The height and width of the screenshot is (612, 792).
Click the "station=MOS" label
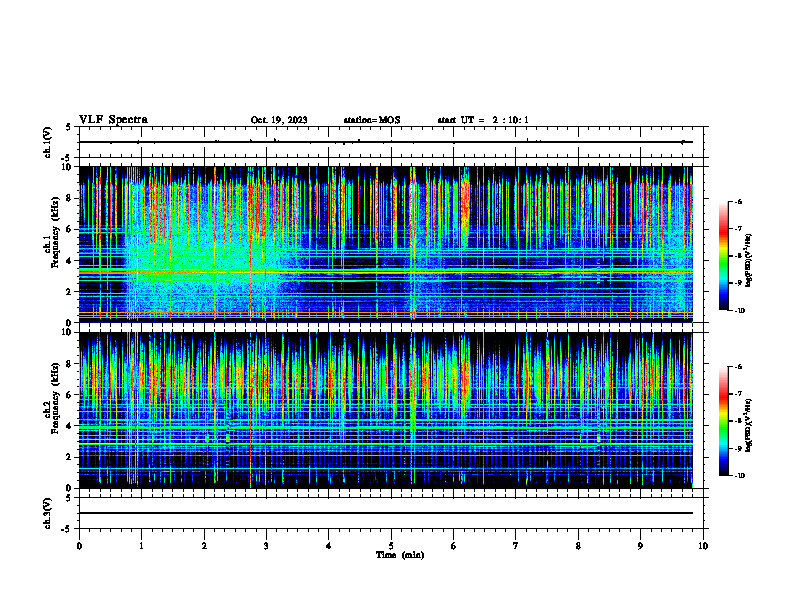tap(372, 120)
